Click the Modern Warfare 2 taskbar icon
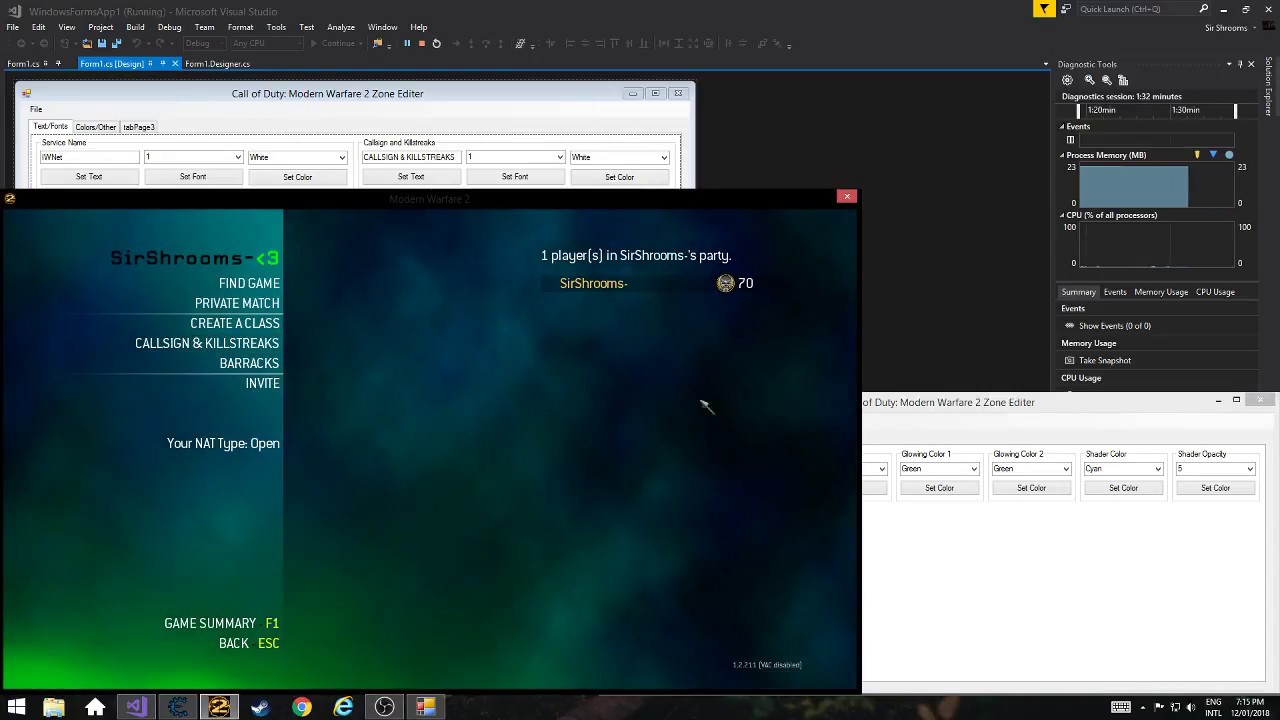Screen dimensions: 1280x720 219,707
